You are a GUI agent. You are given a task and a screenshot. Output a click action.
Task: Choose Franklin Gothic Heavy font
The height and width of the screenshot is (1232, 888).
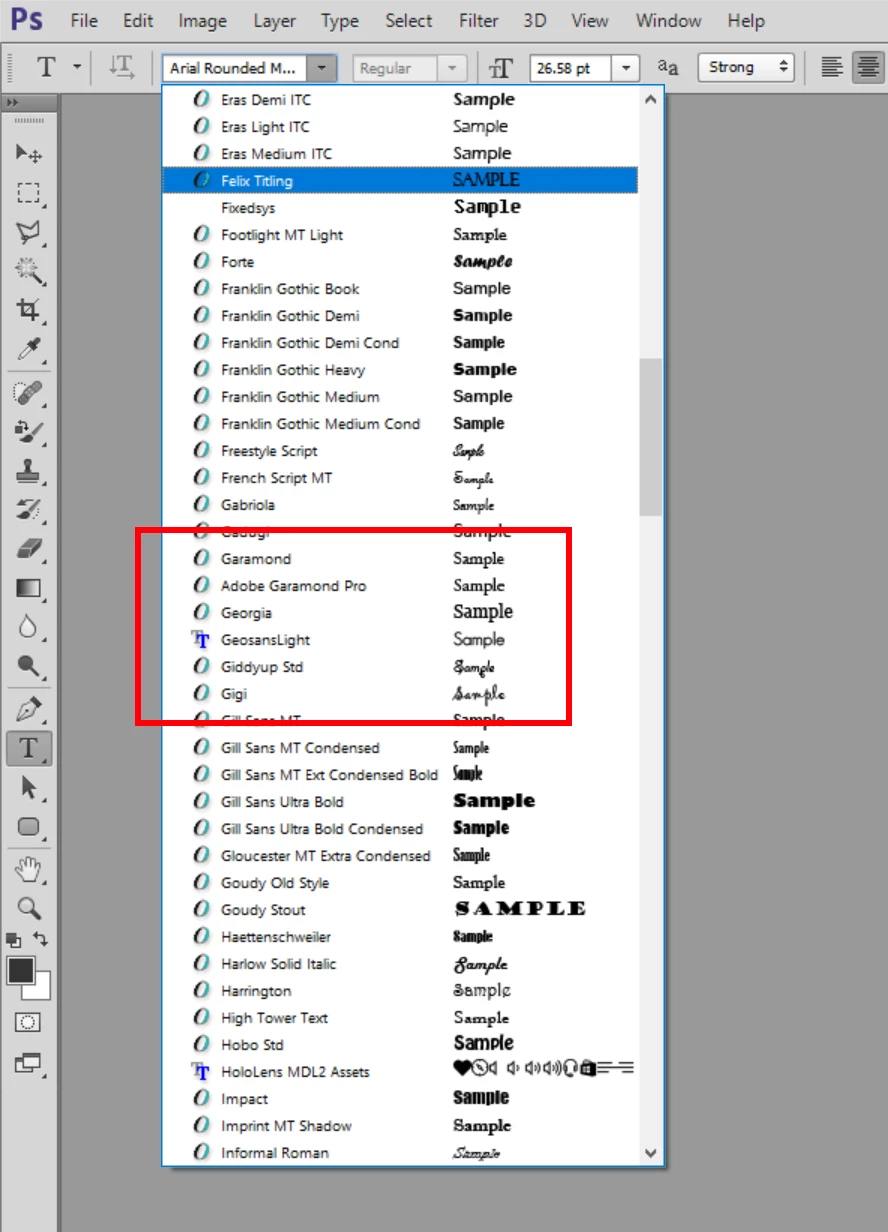tap(400, 369)
